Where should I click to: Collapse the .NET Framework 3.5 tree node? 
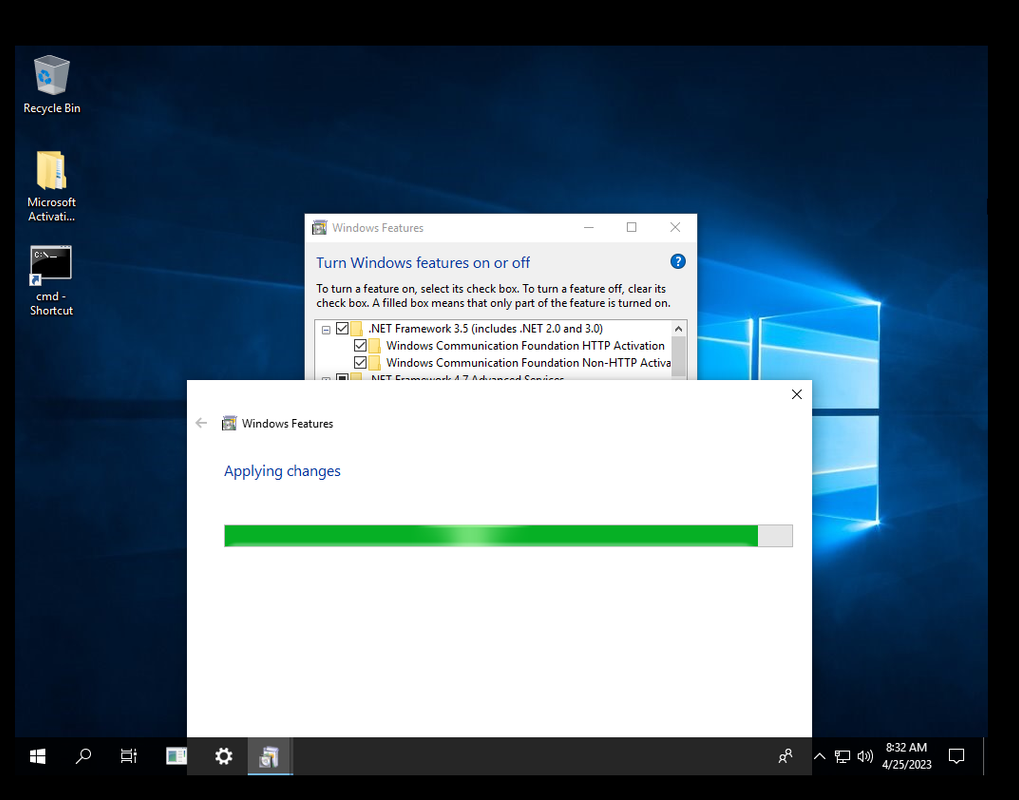326,329
